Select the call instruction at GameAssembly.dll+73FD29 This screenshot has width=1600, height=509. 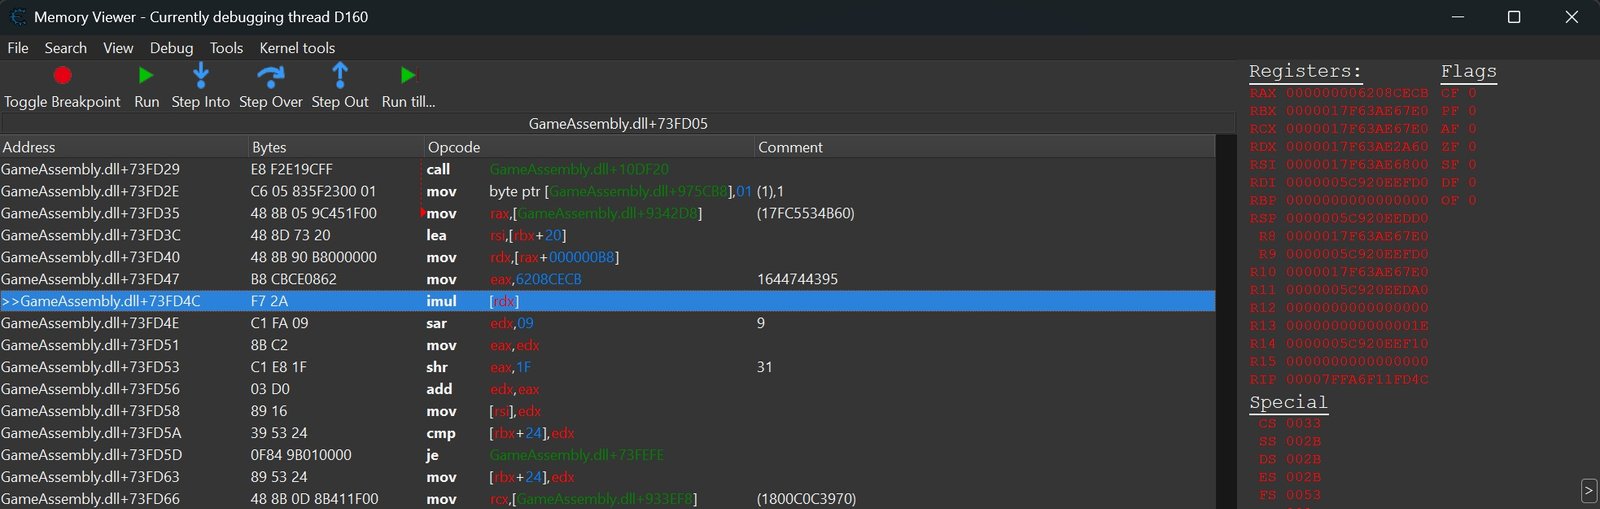pos(607,169)
